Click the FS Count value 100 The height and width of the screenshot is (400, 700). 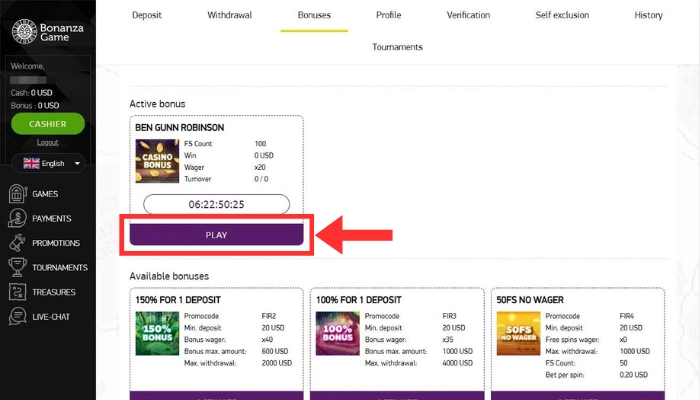coord(260,144)
